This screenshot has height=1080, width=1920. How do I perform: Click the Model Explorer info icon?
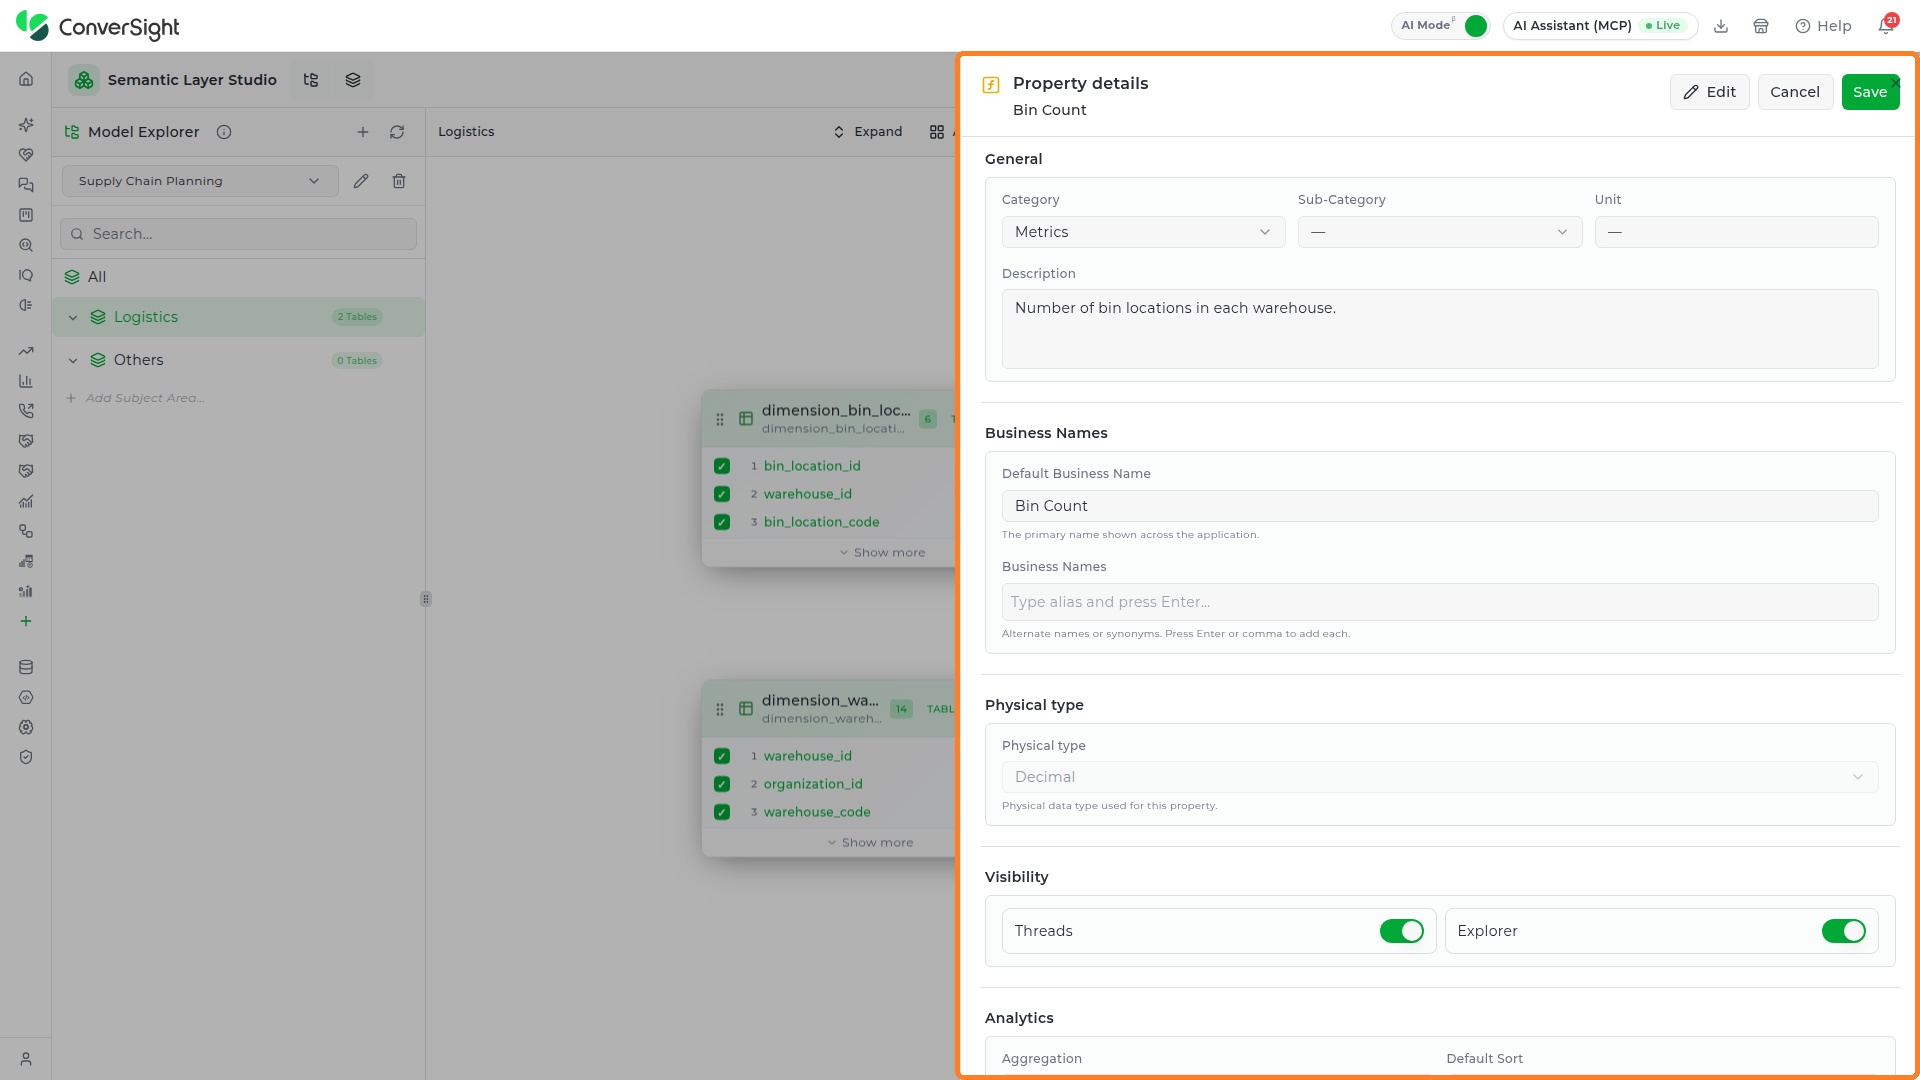224,132
